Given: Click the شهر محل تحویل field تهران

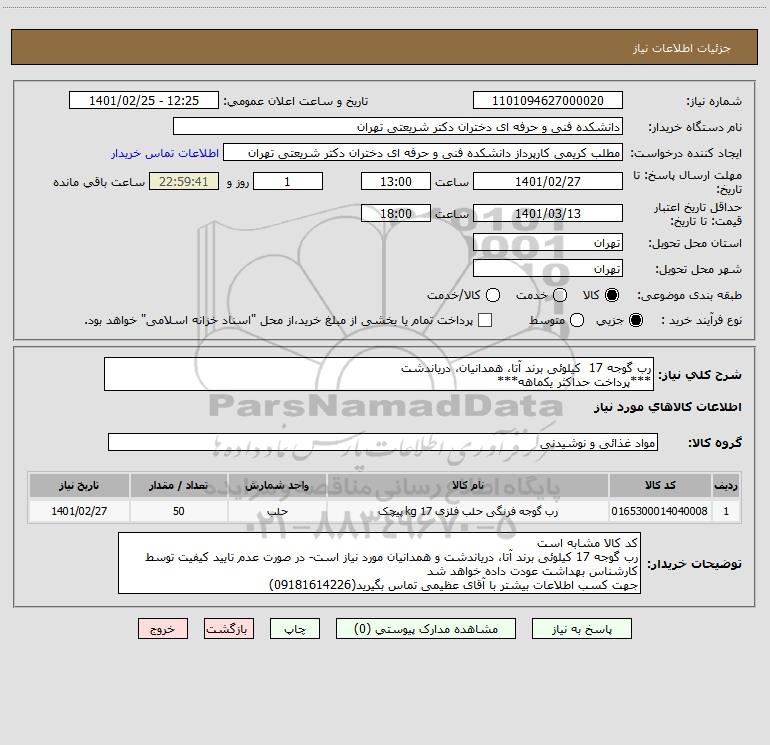Looking at the screenshot, I should click(548, 269).
